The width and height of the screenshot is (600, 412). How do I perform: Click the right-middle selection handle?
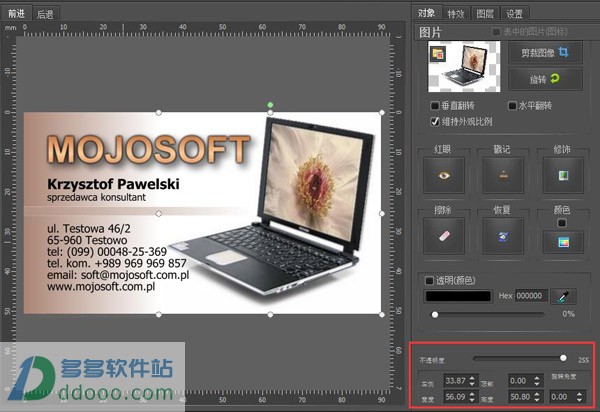click(382, 213)
